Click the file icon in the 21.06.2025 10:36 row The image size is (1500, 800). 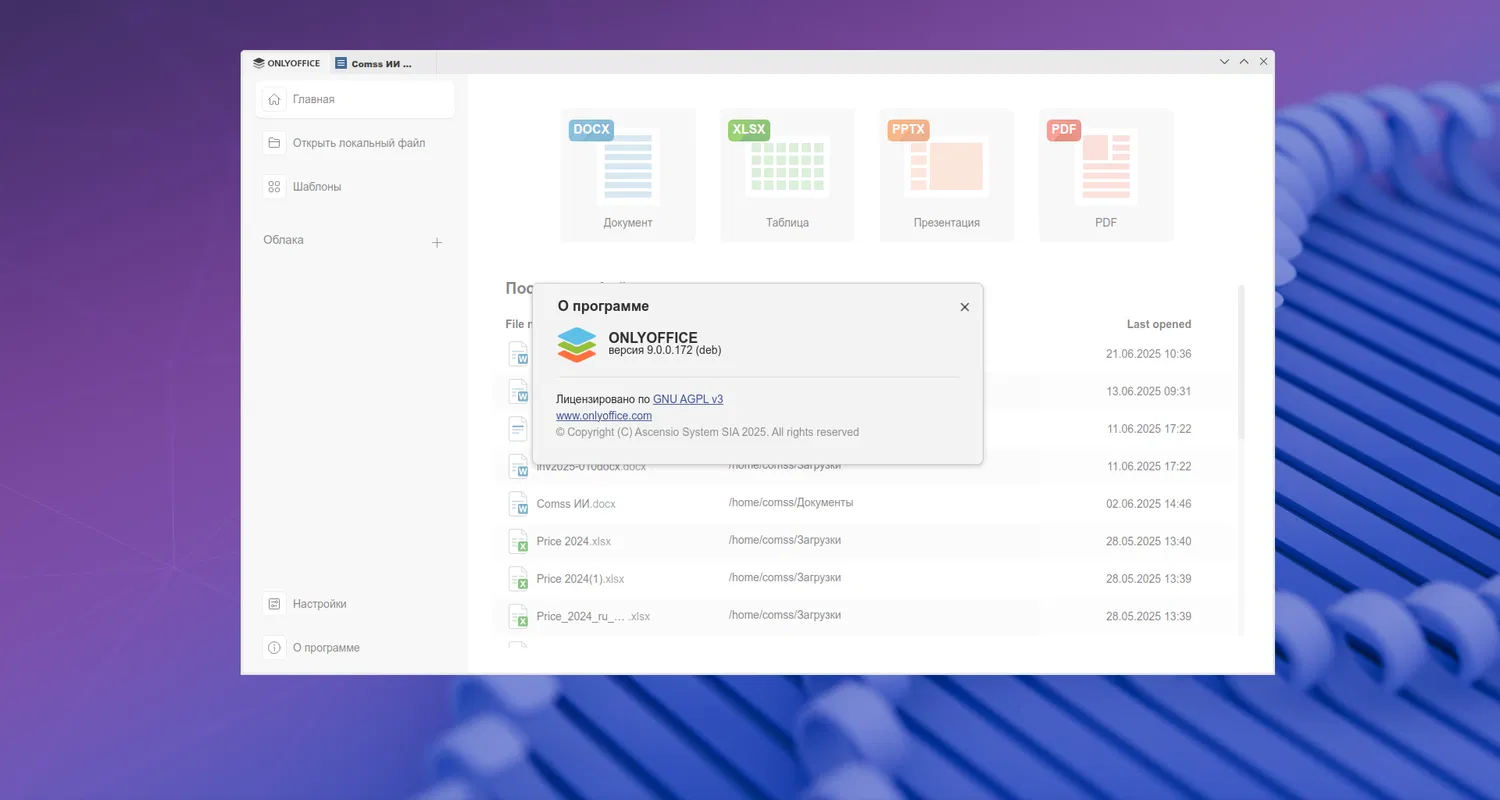coord(518,354)
